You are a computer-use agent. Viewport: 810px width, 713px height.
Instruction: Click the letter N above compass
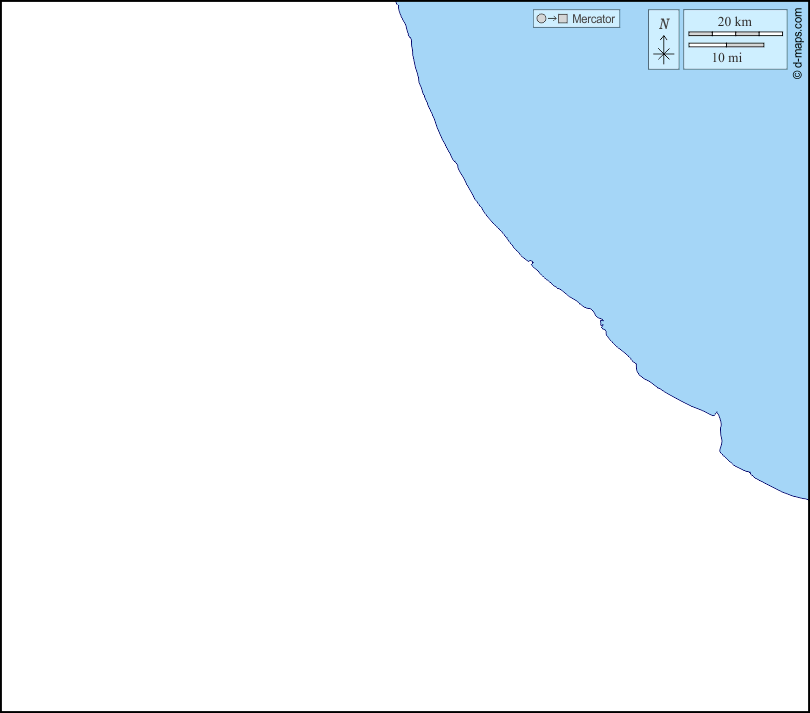point(664,24)
